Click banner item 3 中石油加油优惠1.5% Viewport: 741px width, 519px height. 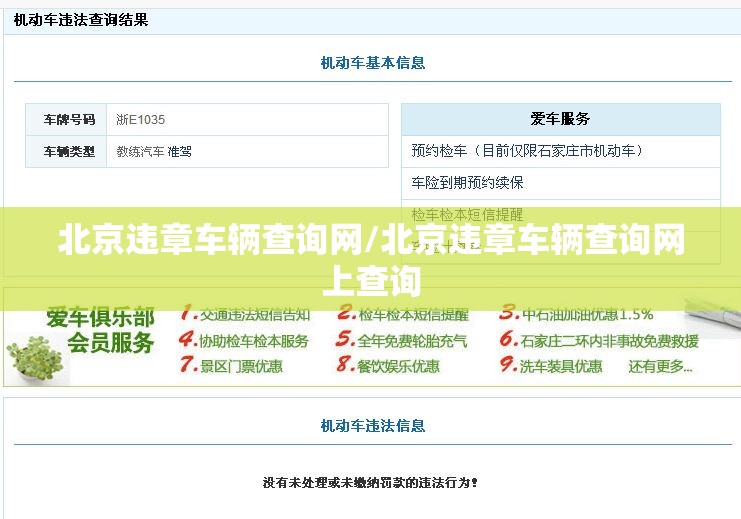(576, 314)
